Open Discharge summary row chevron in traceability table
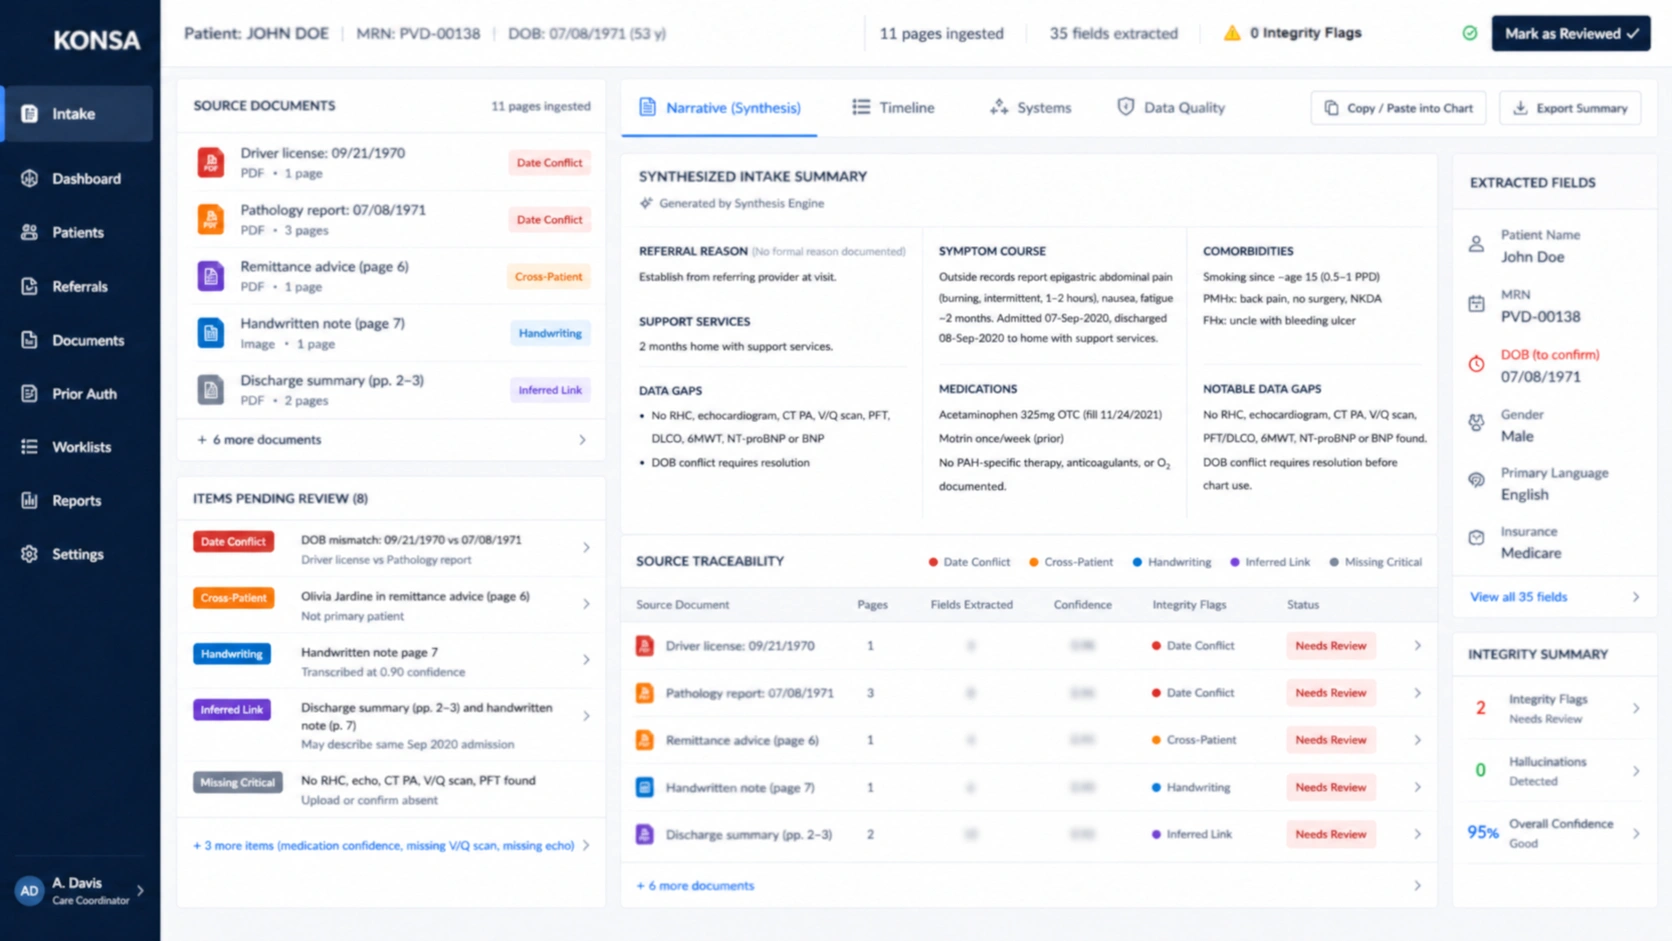The image size is (1672, 941). coord(1417,834)
